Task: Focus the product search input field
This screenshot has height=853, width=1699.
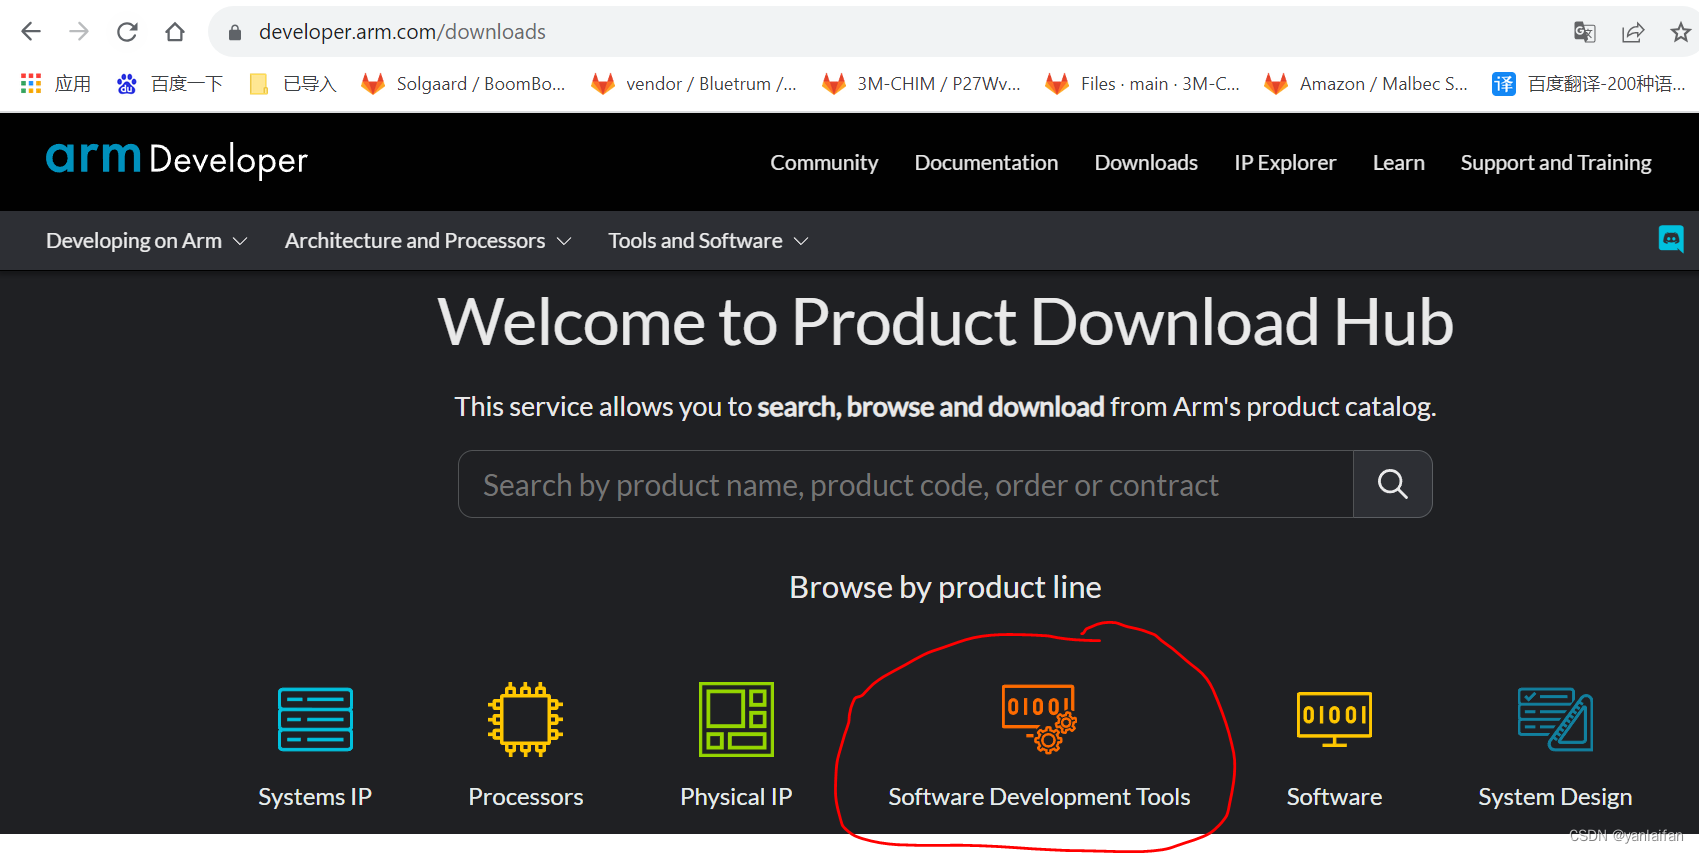Action: tap(905, 485)
